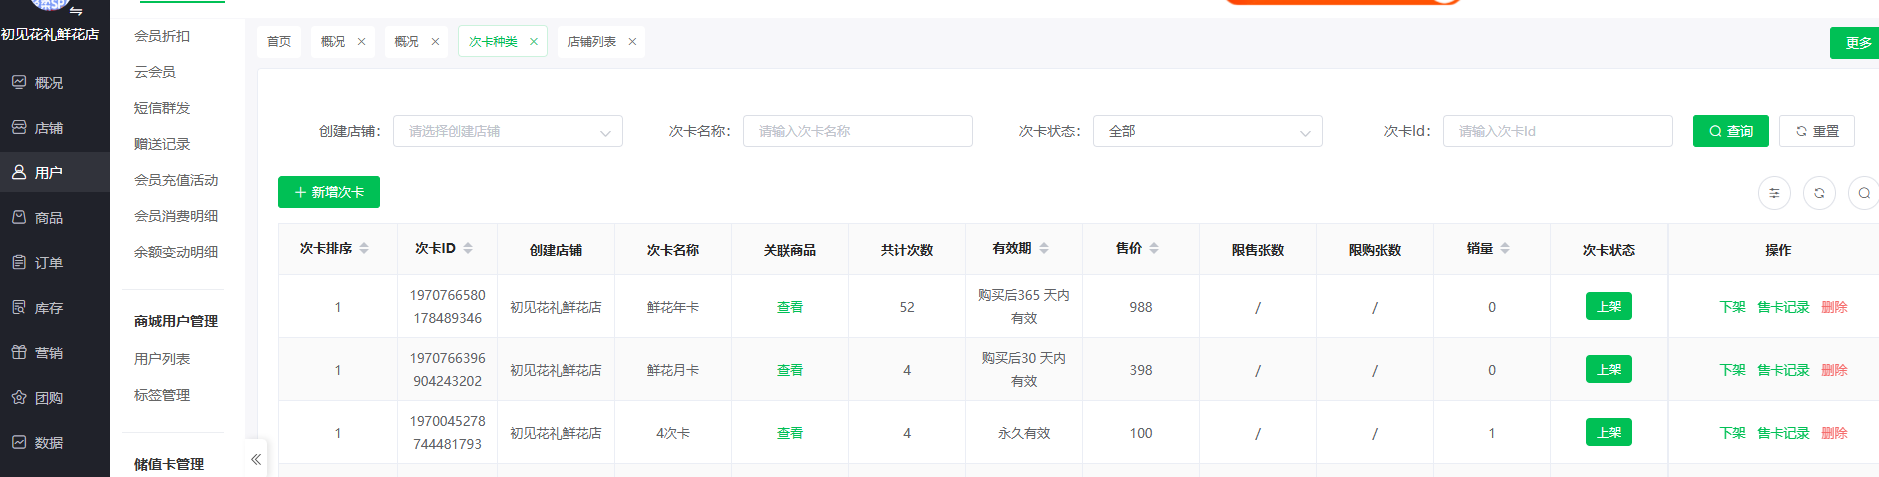Collapse the submenu with double-chevron icon
This screenshot has width=1879, height=477.
[x=256, y=459]
